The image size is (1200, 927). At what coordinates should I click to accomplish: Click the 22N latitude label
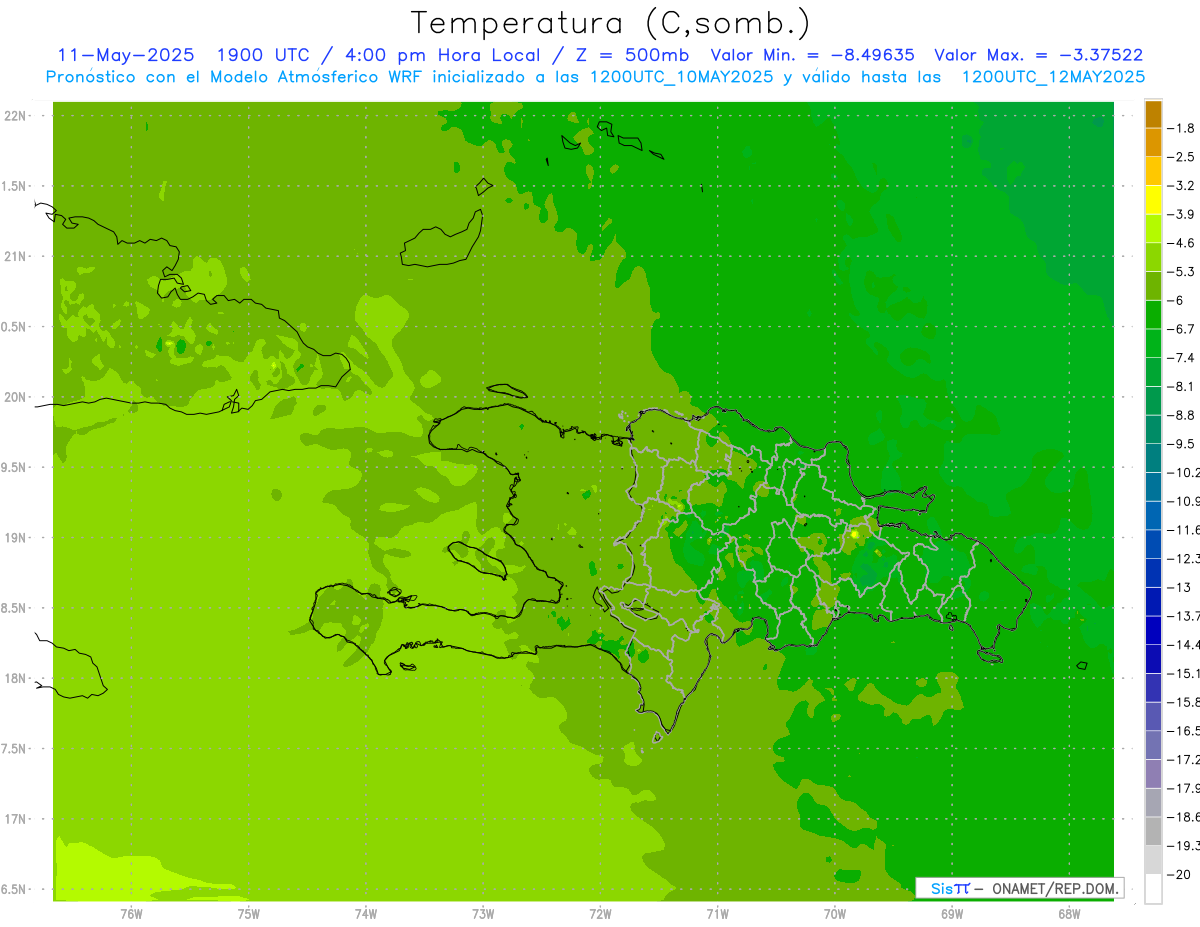tap(15, 116)
